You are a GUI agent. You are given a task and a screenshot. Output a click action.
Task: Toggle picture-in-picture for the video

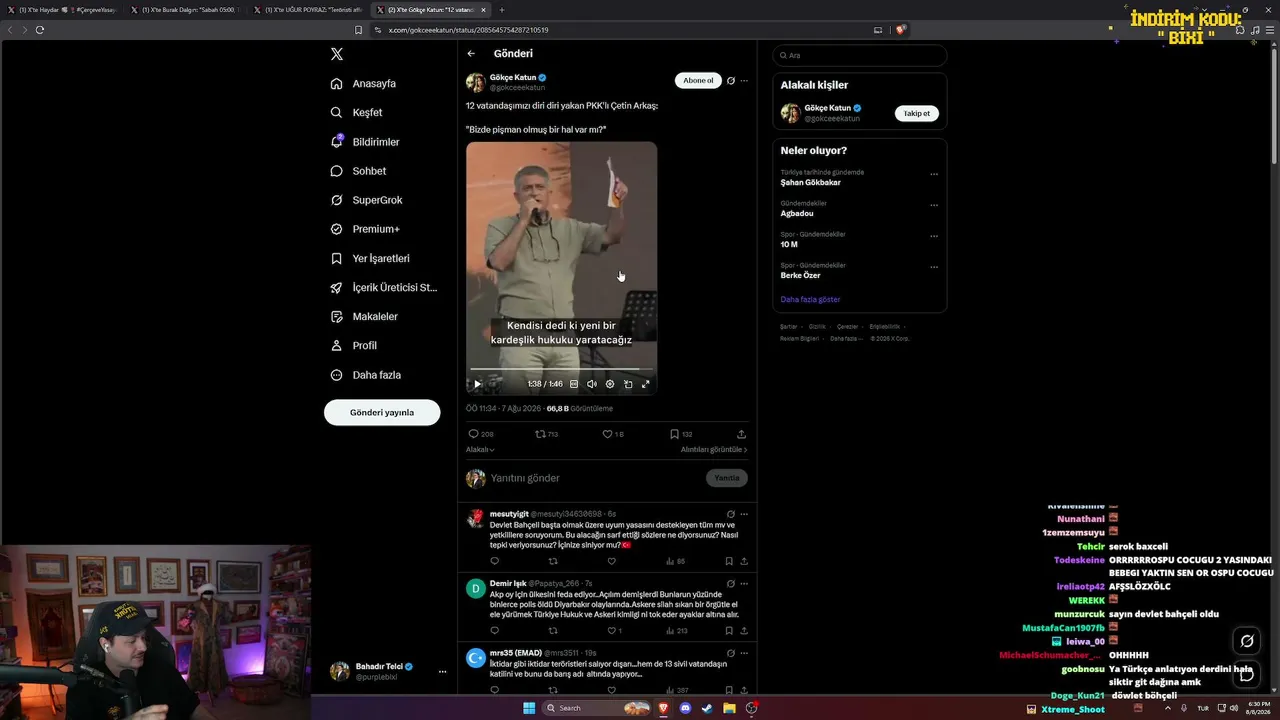(628, 384)
